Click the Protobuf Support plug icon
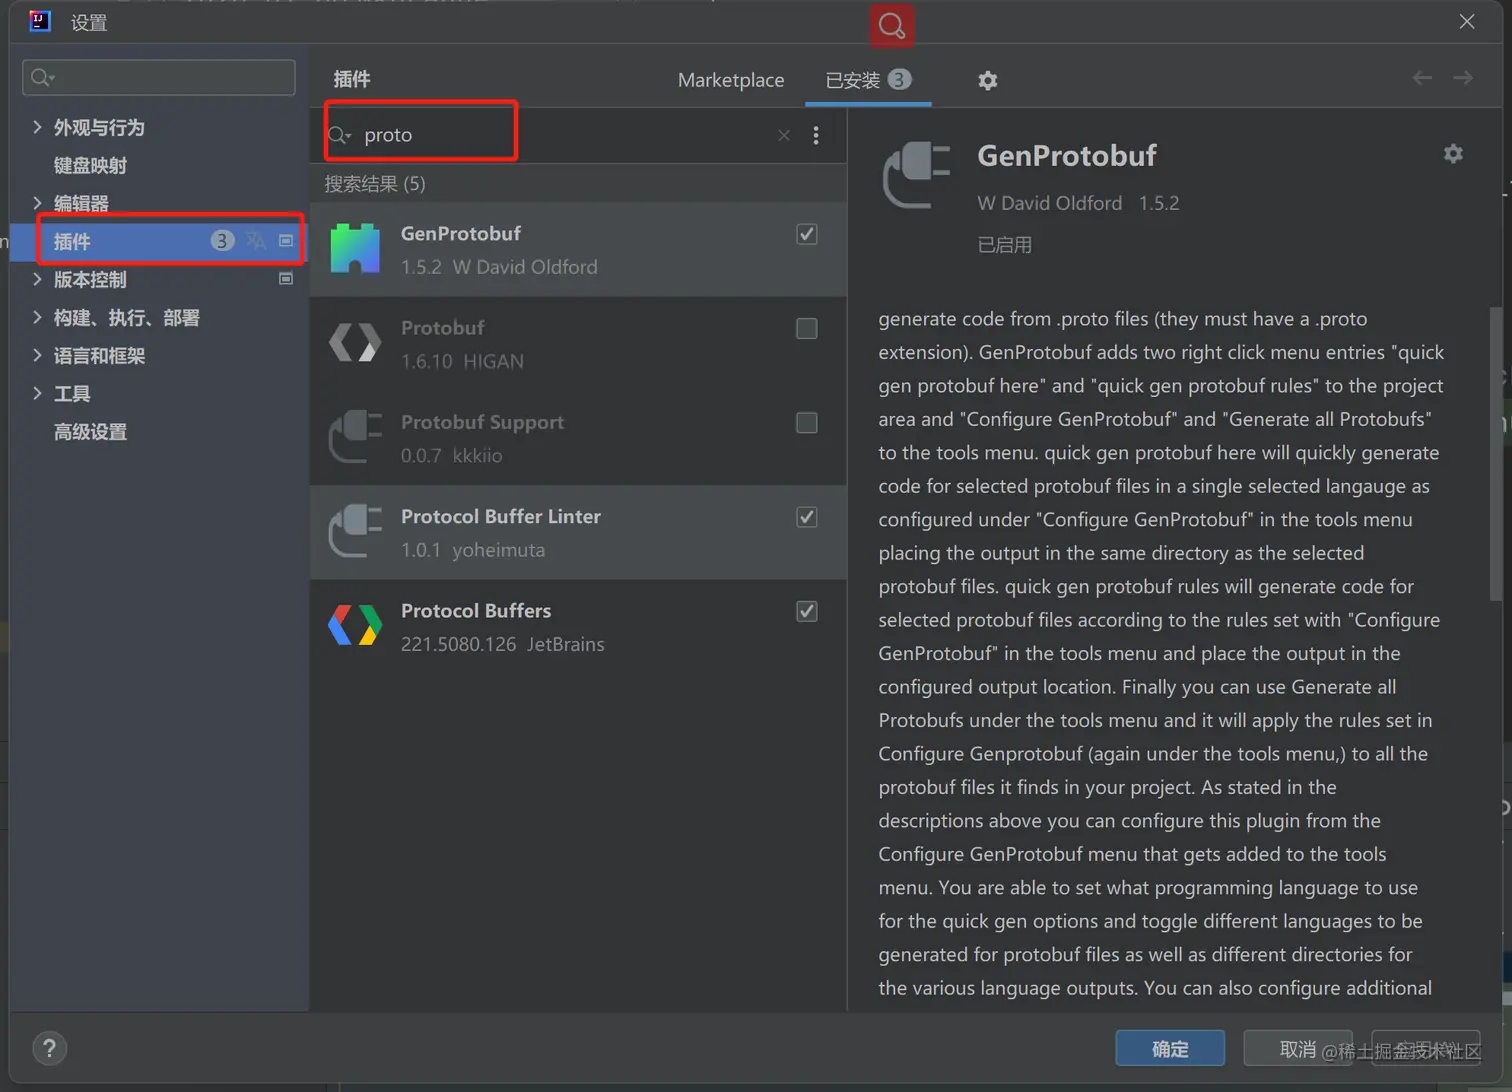Image resolution: width=1512 pixels, height=1092 pixels. click(x=355, y=437)
